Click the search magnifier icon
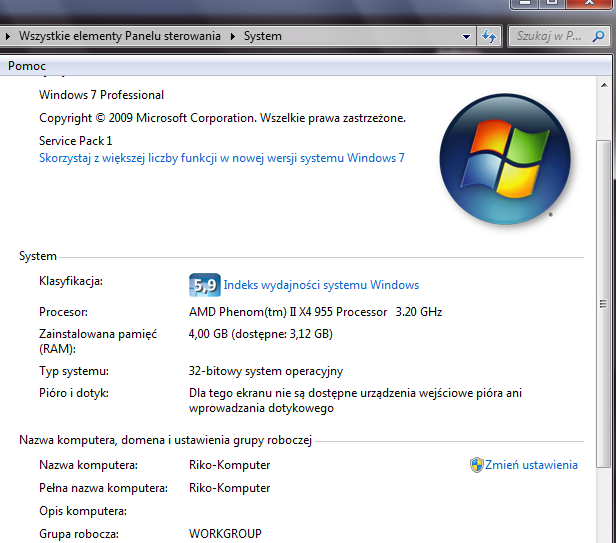 tap(598, 36)
